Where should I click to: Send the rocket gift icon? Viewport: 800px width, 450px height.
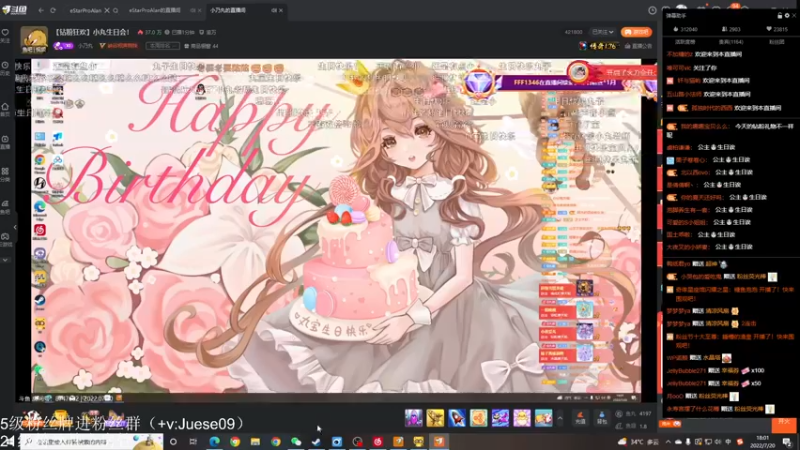(x=457, y=418)
